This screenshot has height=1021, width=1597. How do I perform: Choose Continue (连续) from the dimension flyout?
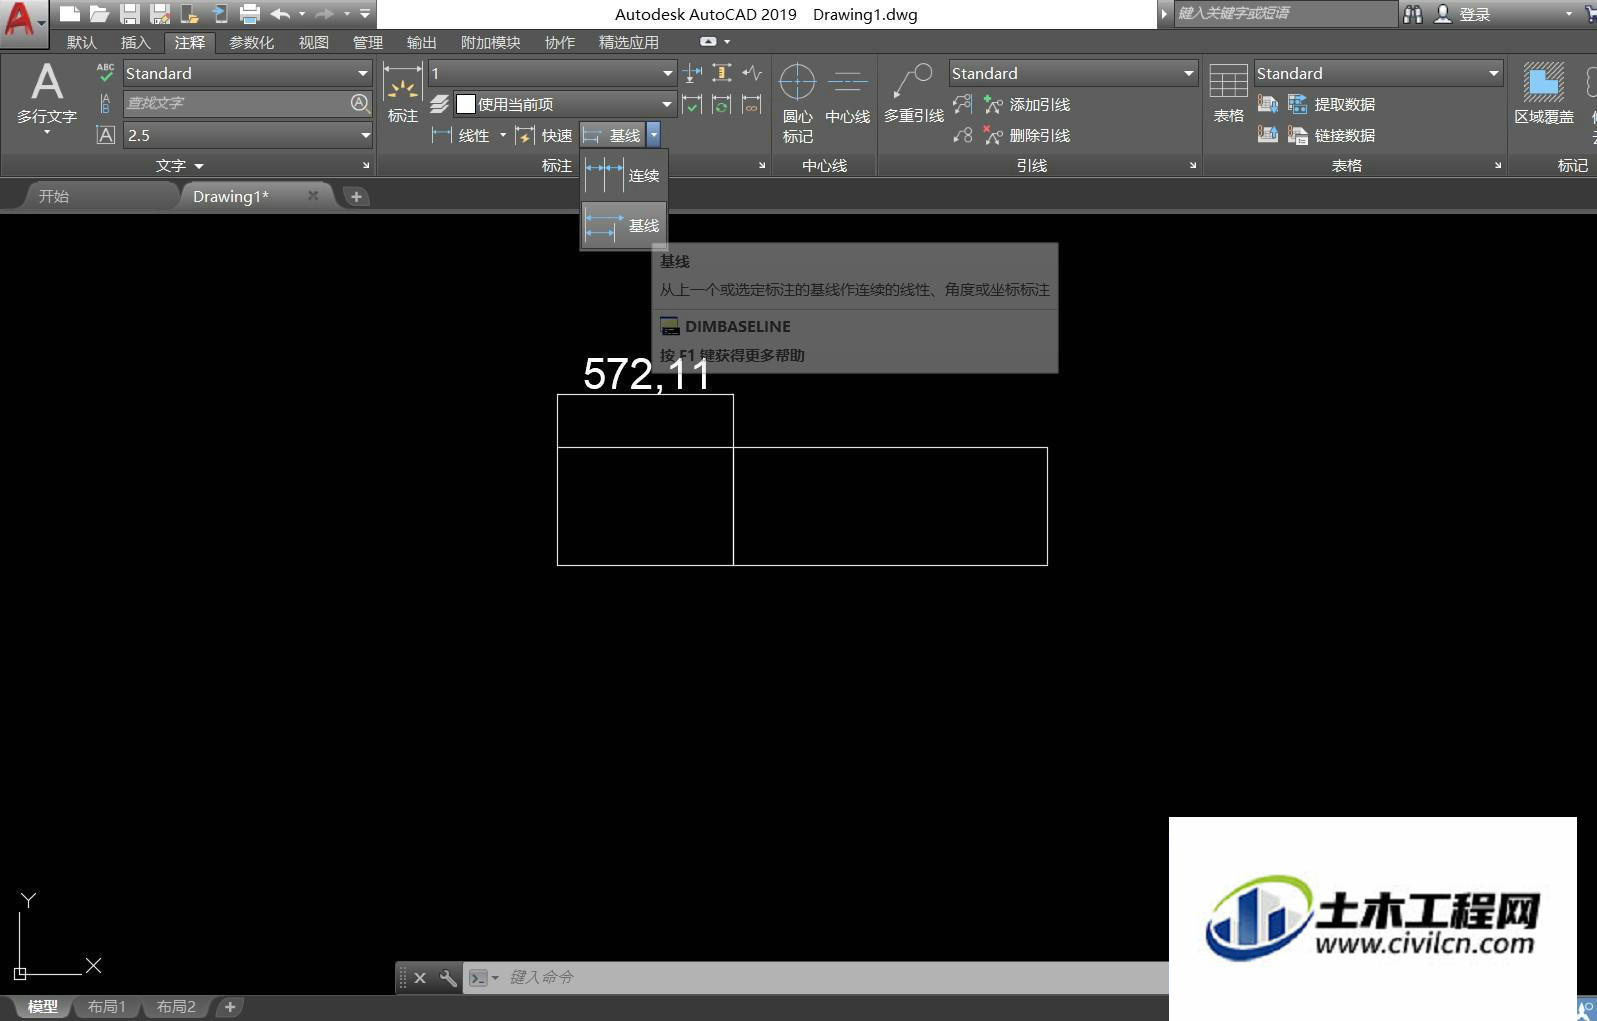point(624,175)
